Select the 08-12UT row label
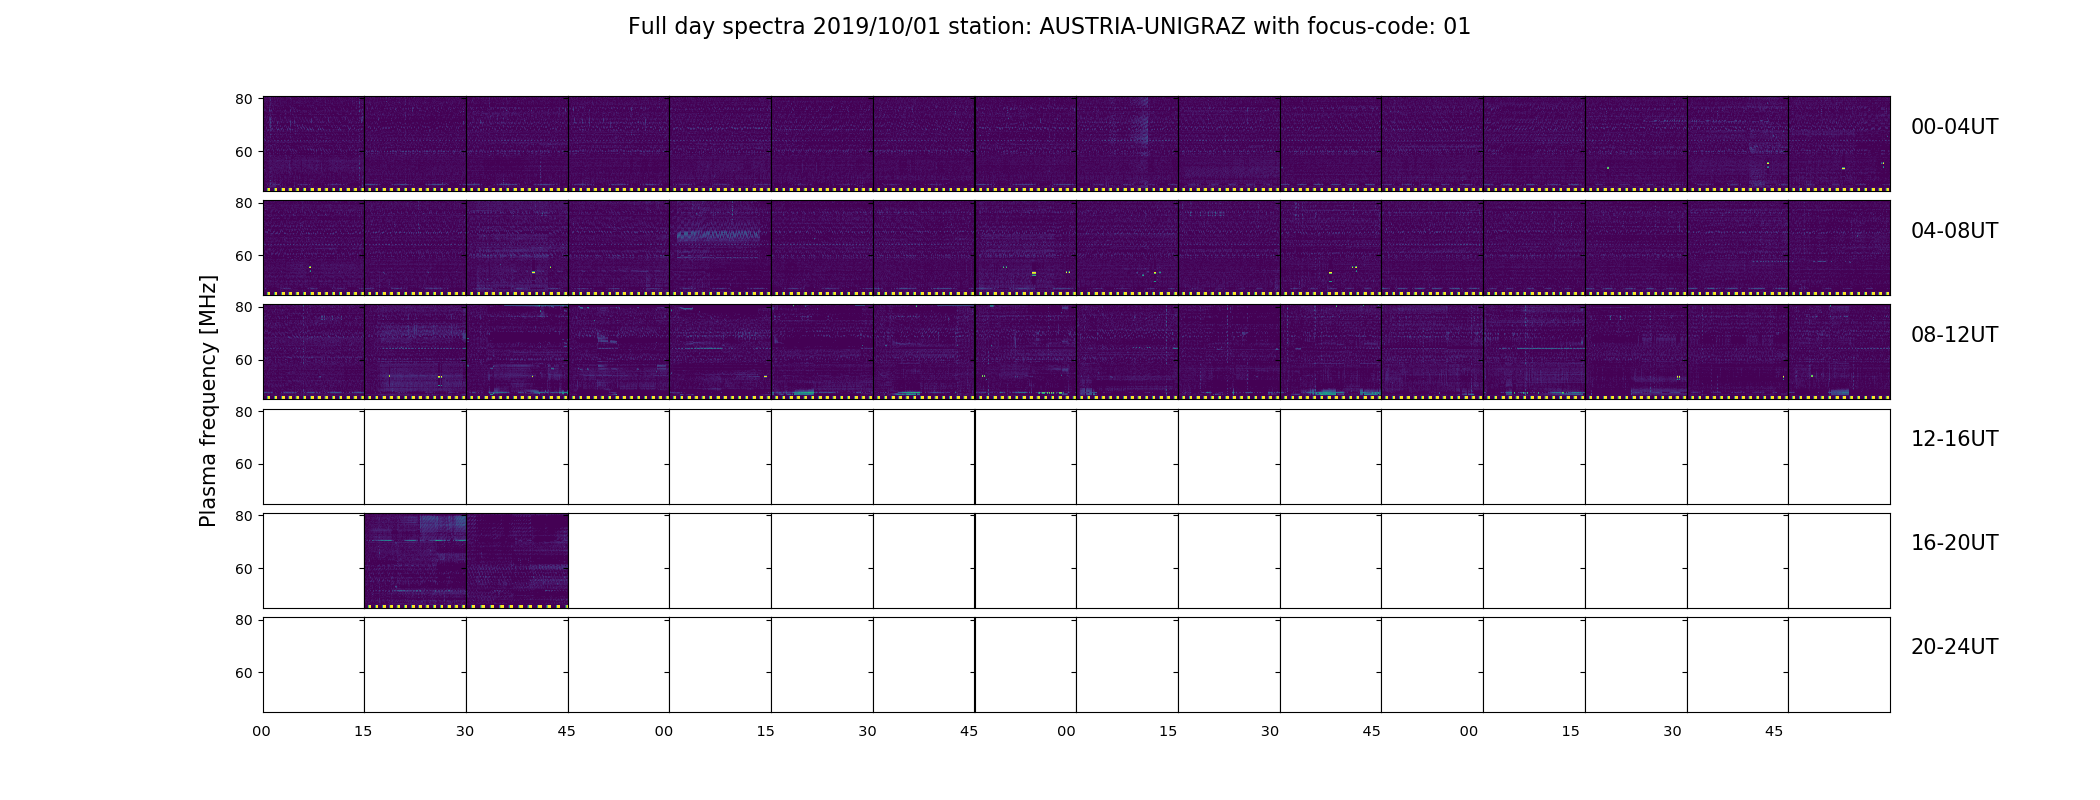 [1954, 335]
